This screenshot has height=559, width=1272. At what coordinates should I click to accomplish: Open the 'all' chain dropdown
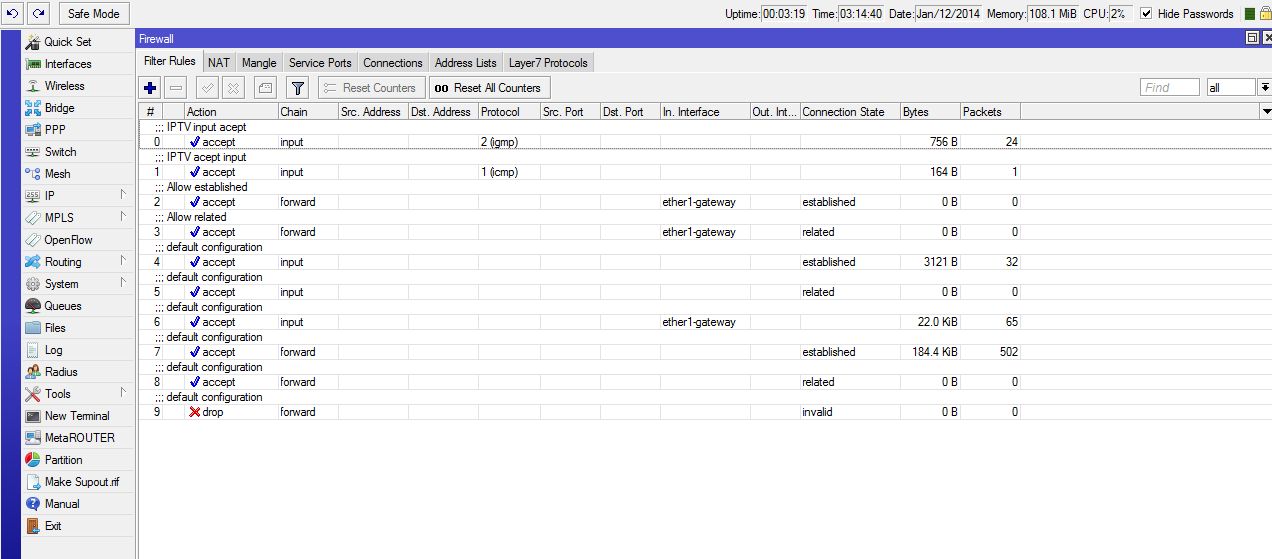point(1263,88)
